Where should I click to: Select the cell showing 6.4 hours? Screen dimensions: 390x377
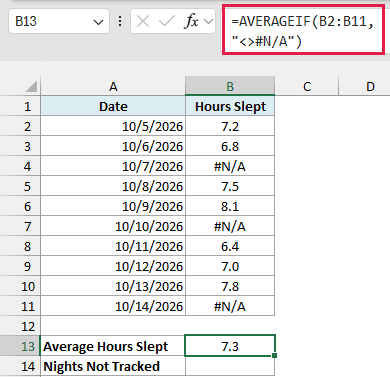[x=230, y=246]
